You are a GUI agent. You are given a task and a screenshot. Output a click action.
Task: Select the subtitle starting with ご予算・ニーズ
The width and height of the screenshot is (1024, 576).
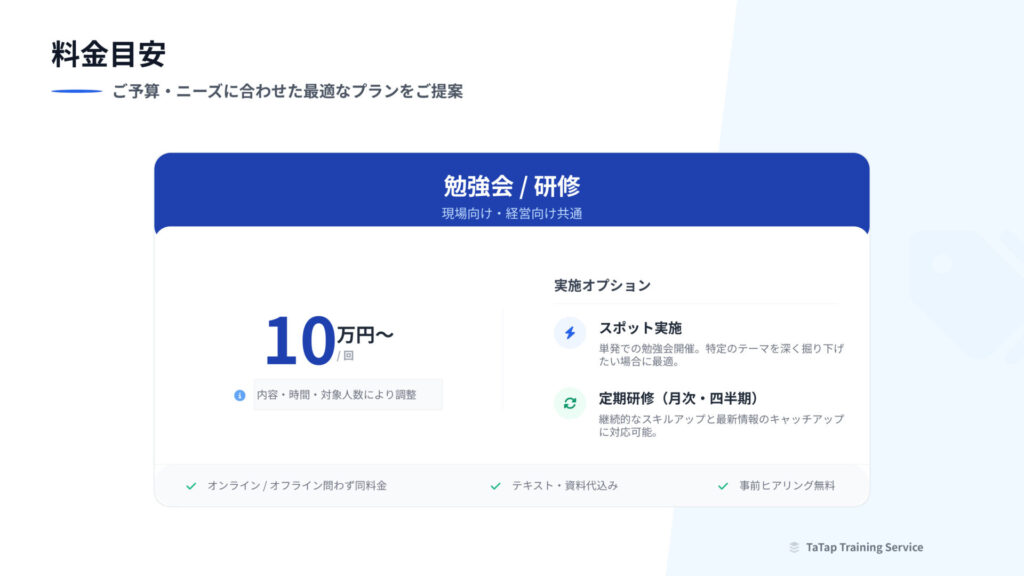point(287,91)
